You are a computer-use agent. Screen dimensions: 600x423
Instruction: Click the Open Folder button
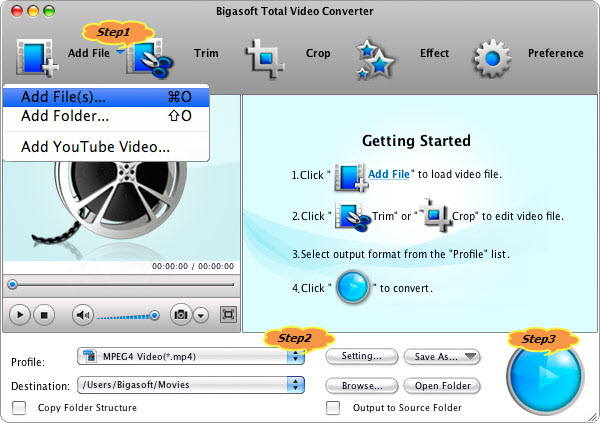(442, 386)
